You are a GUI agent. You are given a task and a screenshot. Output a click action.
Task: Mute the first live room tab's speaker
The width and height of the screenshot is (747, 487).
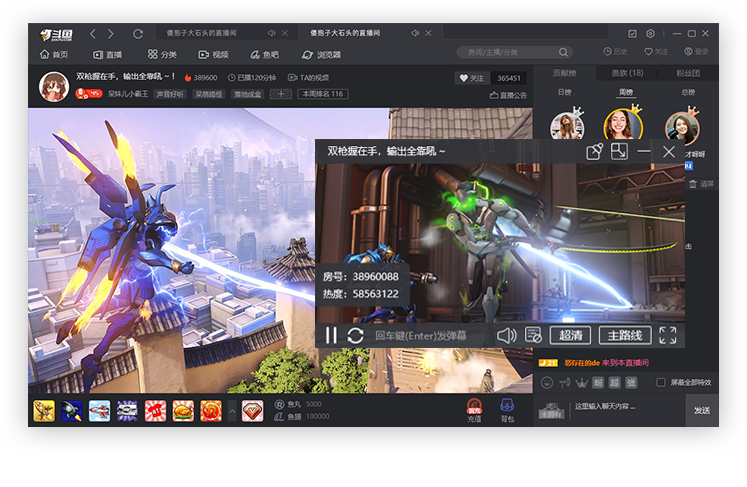[x=272, y=33]
